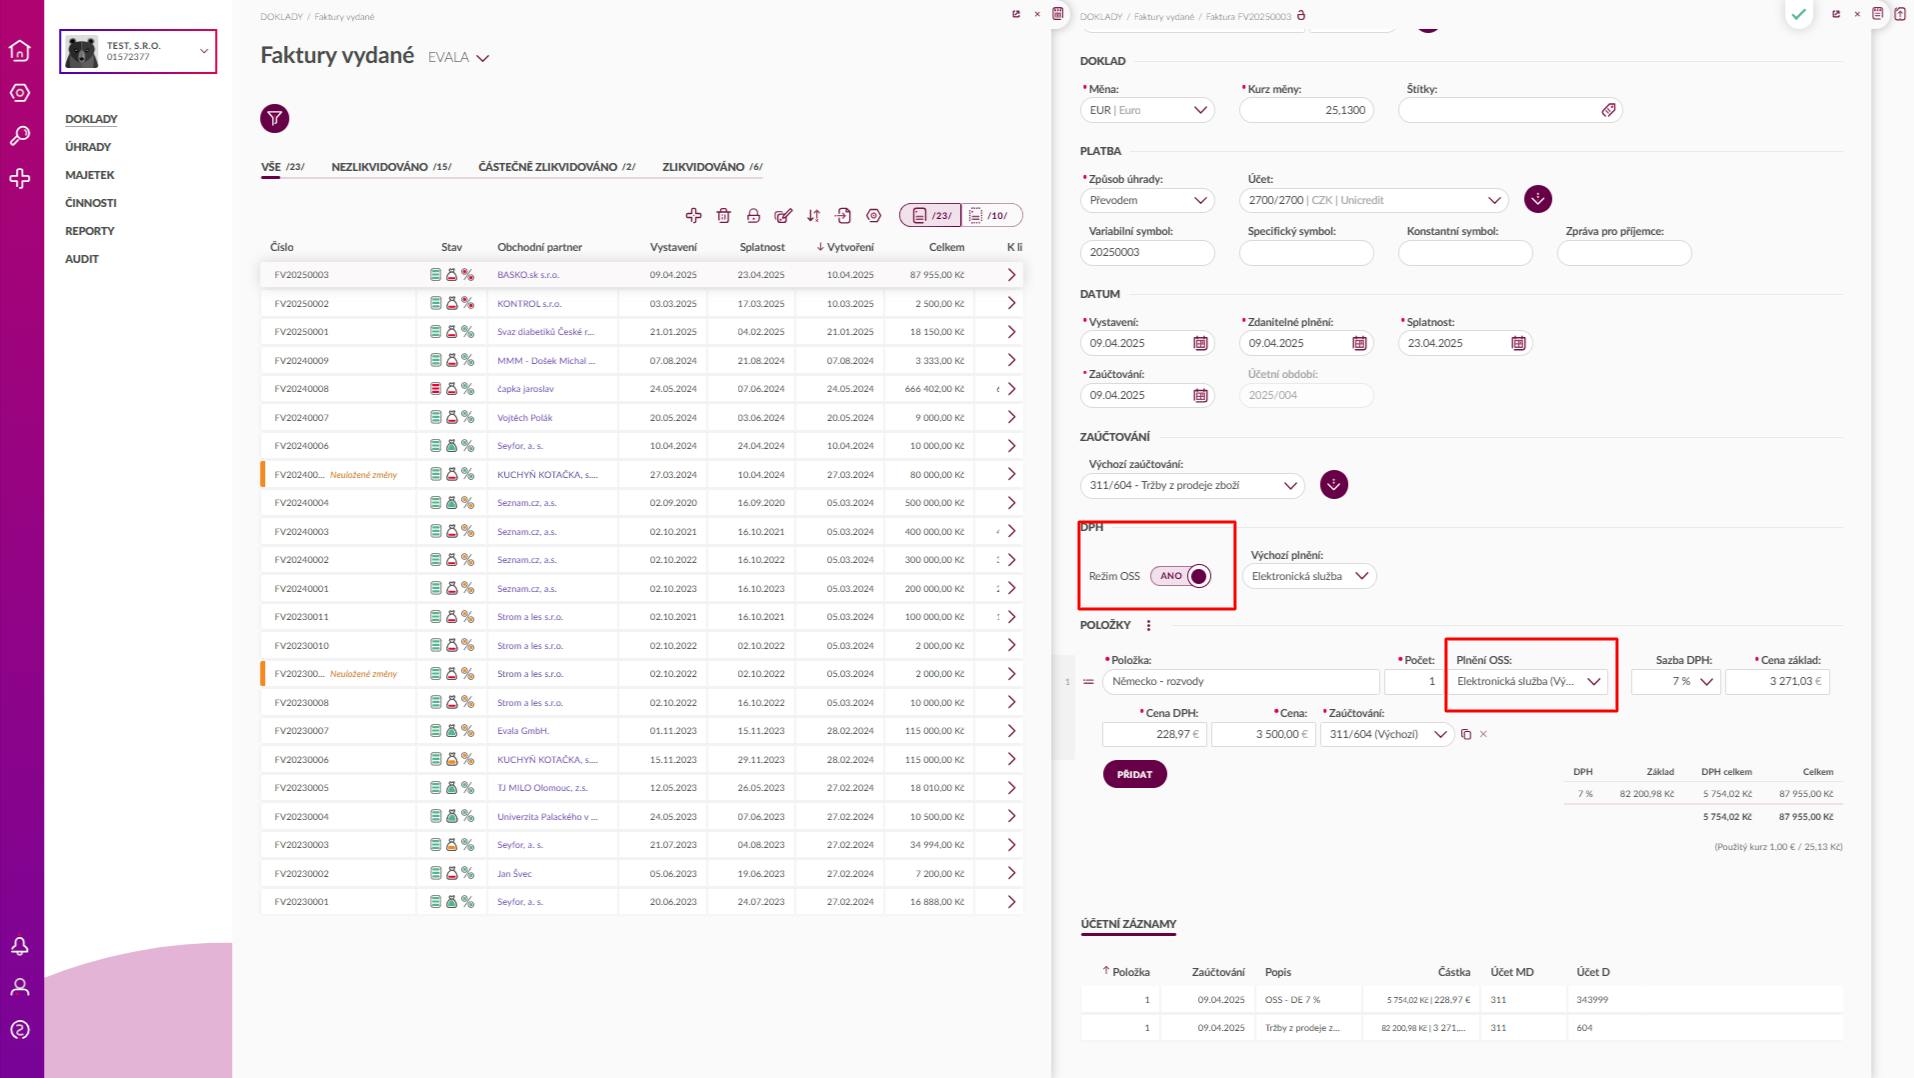Select the NEZLIKVIDOVÁNO /15/ tab
The height and width of the screenshot is (1078, 1914).
(x=391, y=167)
